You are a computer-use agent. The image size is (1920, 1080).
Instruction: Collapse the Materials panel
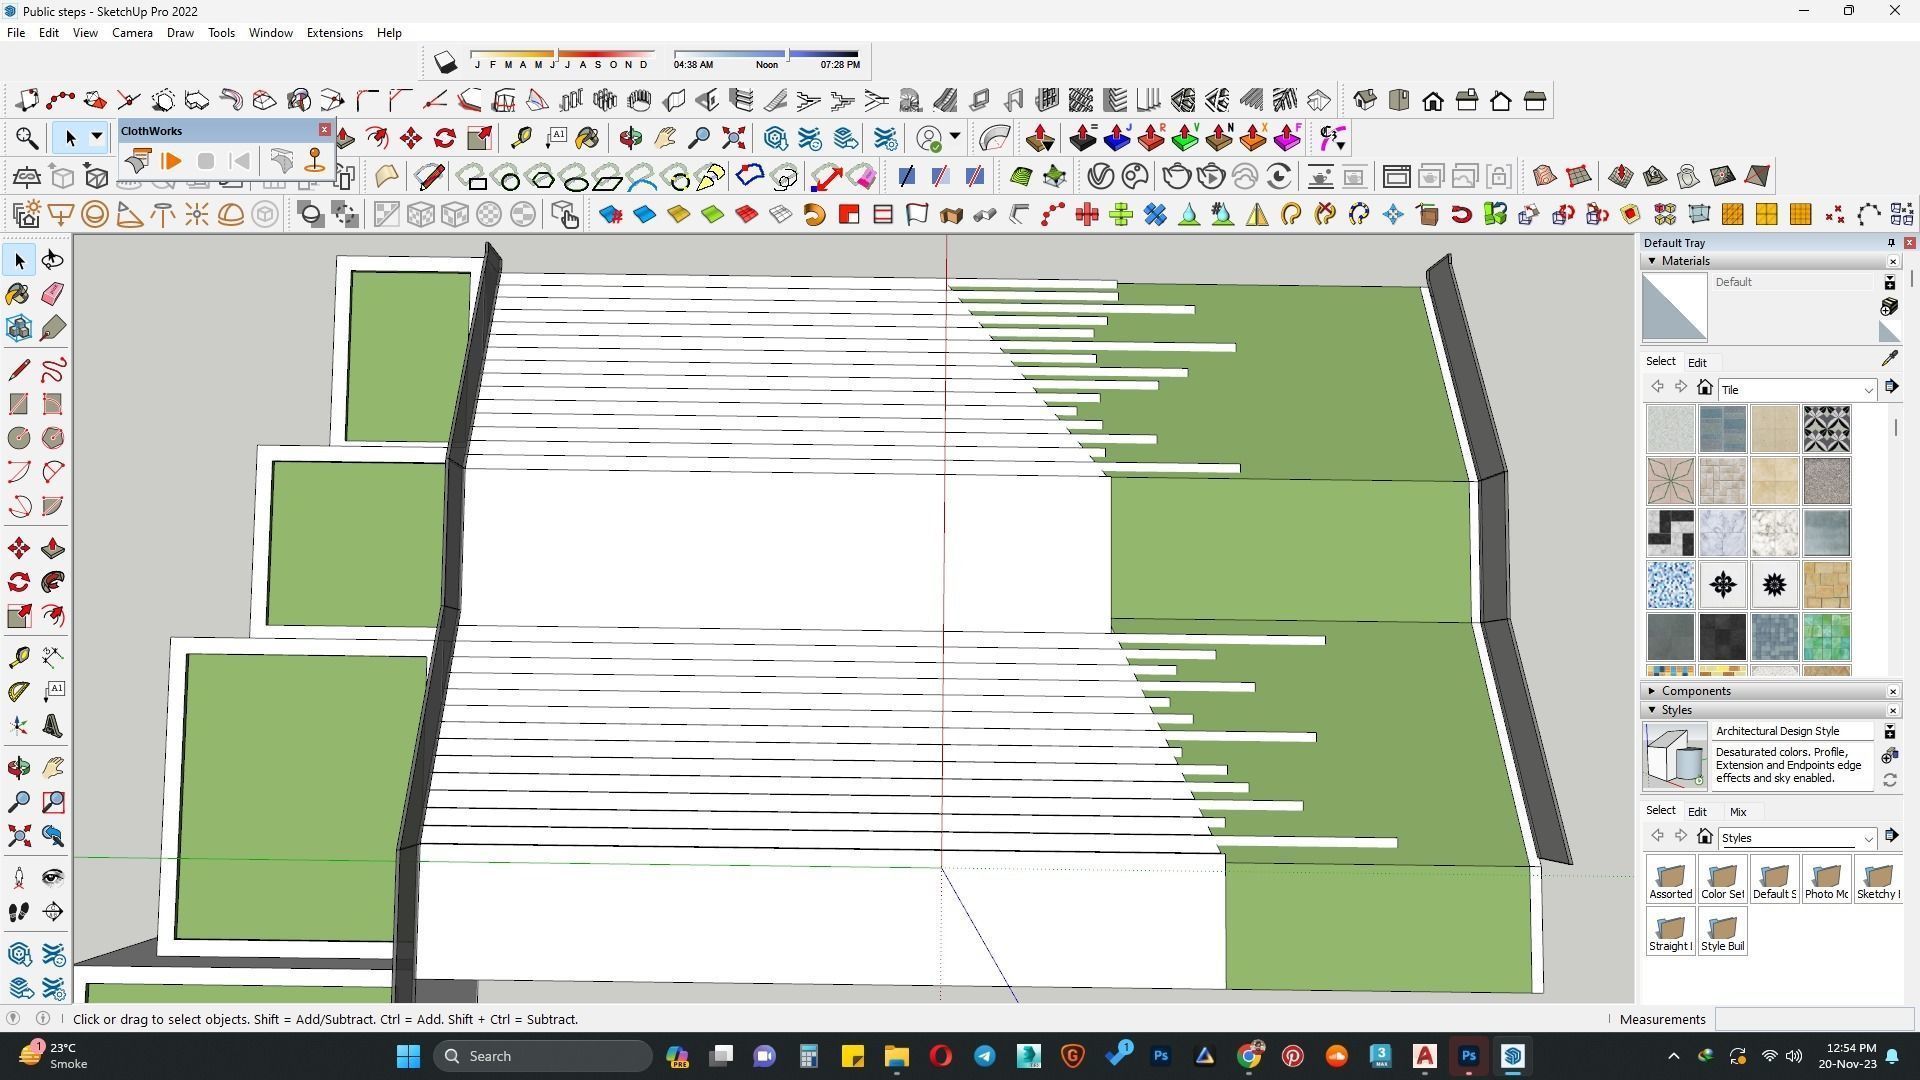[x=1652, y=261]
